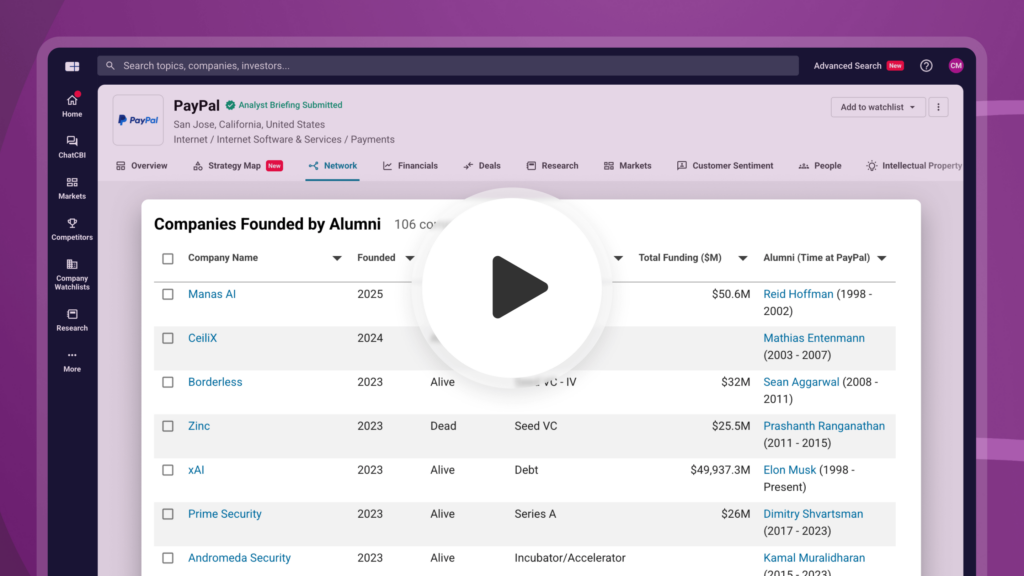Toggle the select-all header checkbox
Viewport: 1024px width, 576px height.
[x=168, y=259]
